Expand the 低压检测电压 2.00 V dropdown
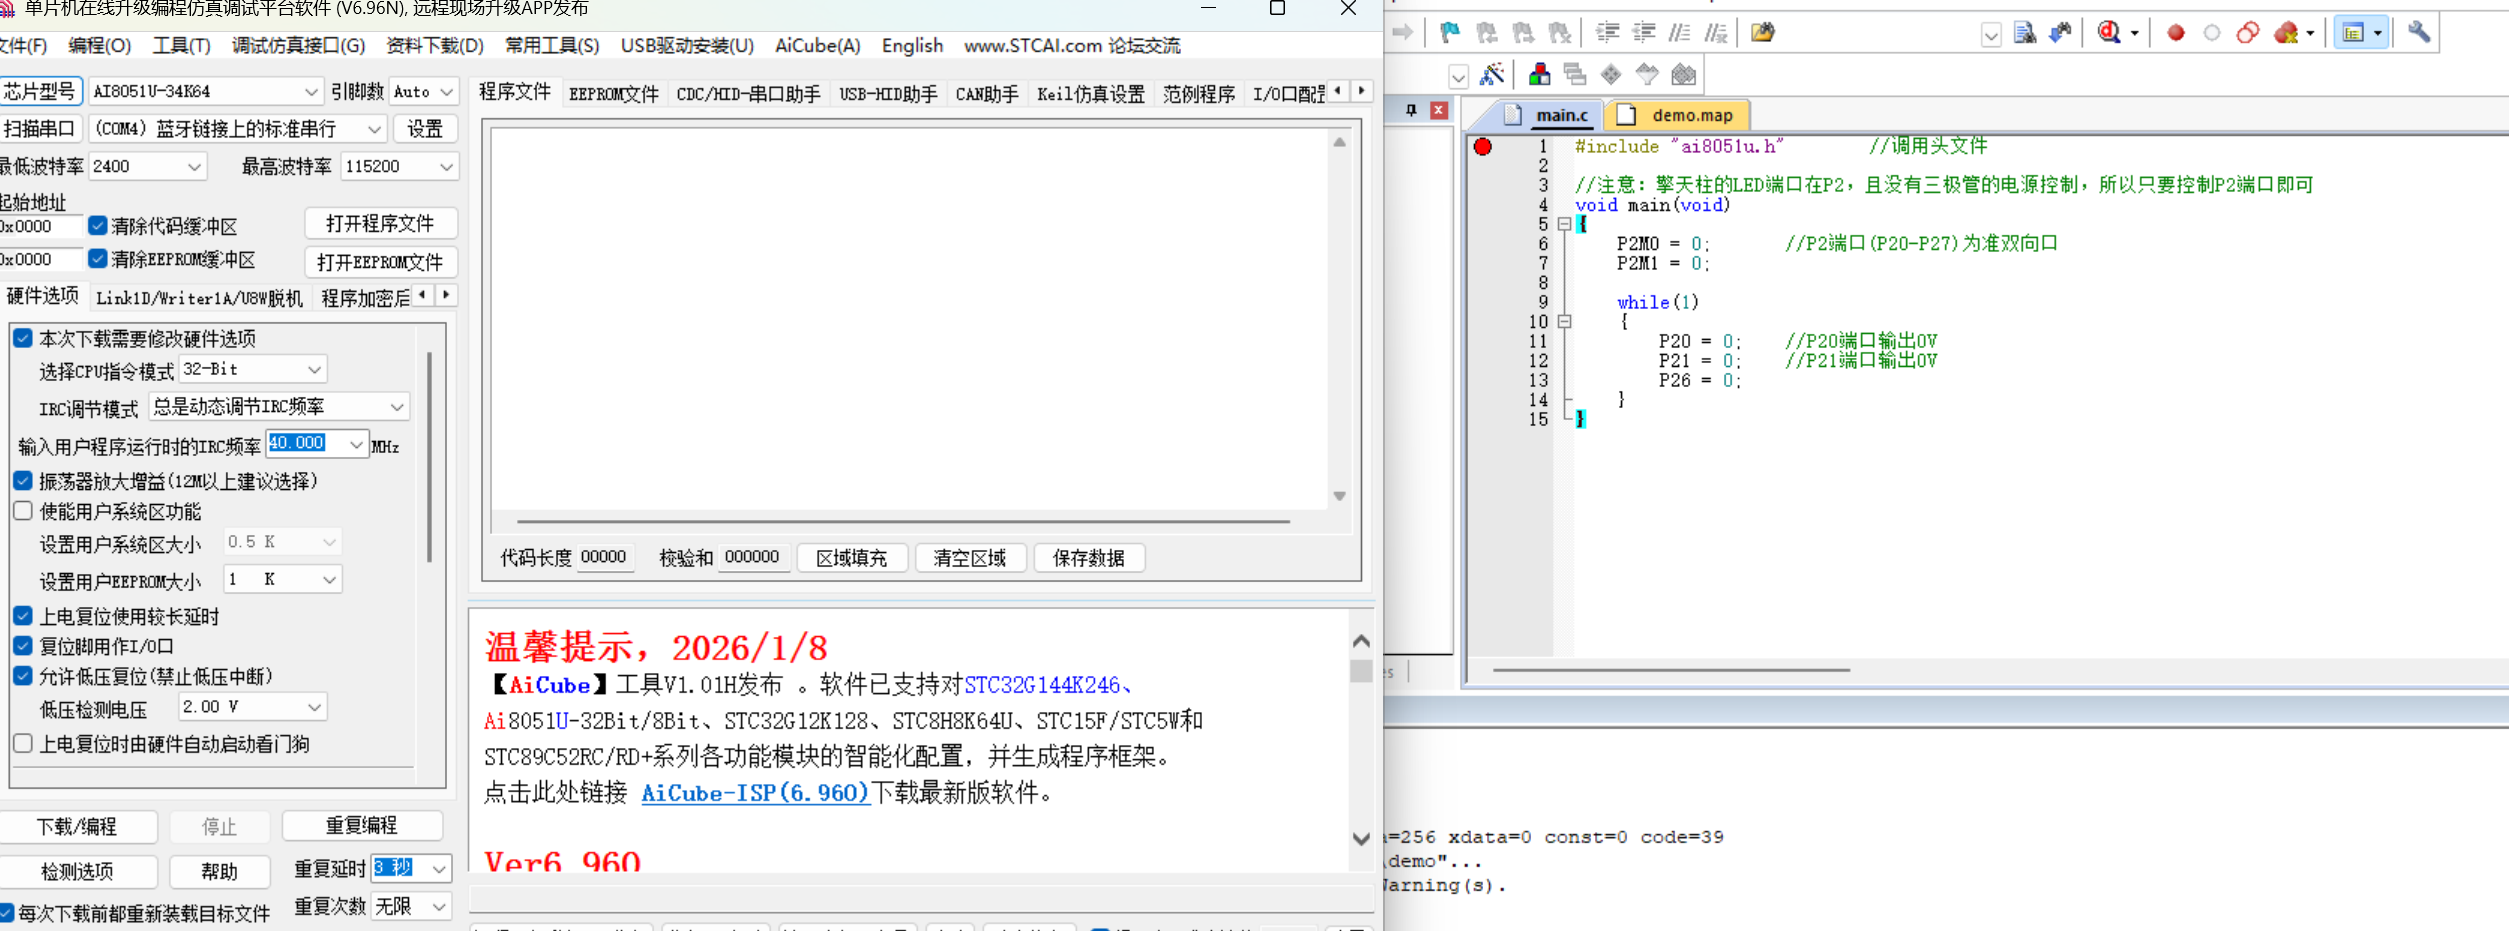2509x931 pixels. (314, 707)
